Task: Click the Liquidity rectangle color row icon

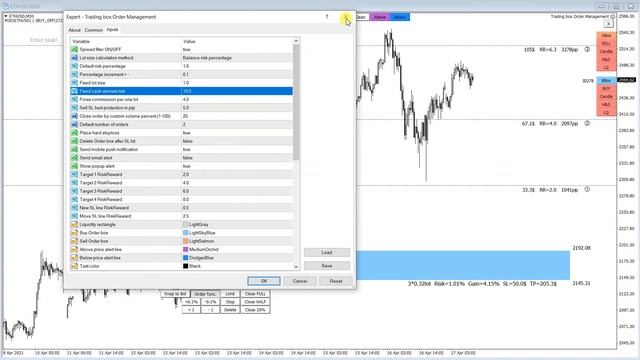Action: [74, 224]
